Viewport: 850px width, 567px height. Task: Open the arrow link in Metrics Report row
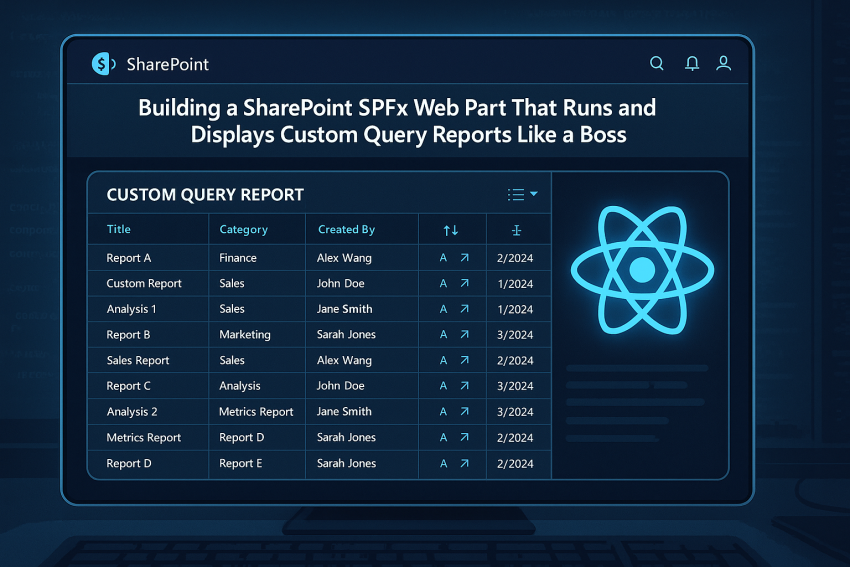click(x=465, y=437)
